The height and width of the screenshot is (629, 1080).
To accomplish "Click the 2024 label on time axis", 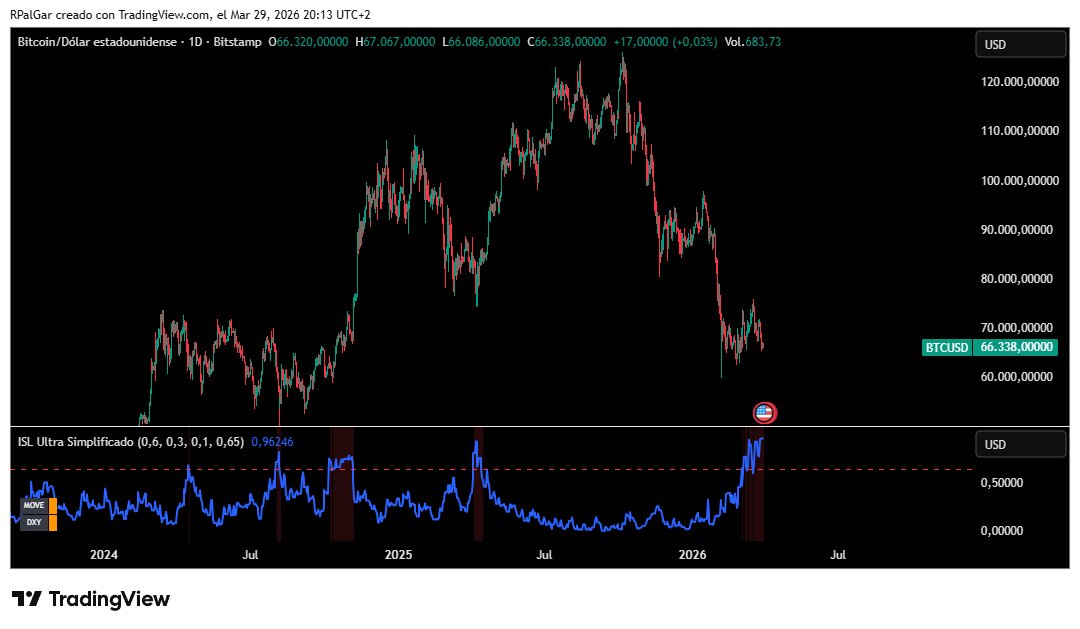I will click(104, 555).
